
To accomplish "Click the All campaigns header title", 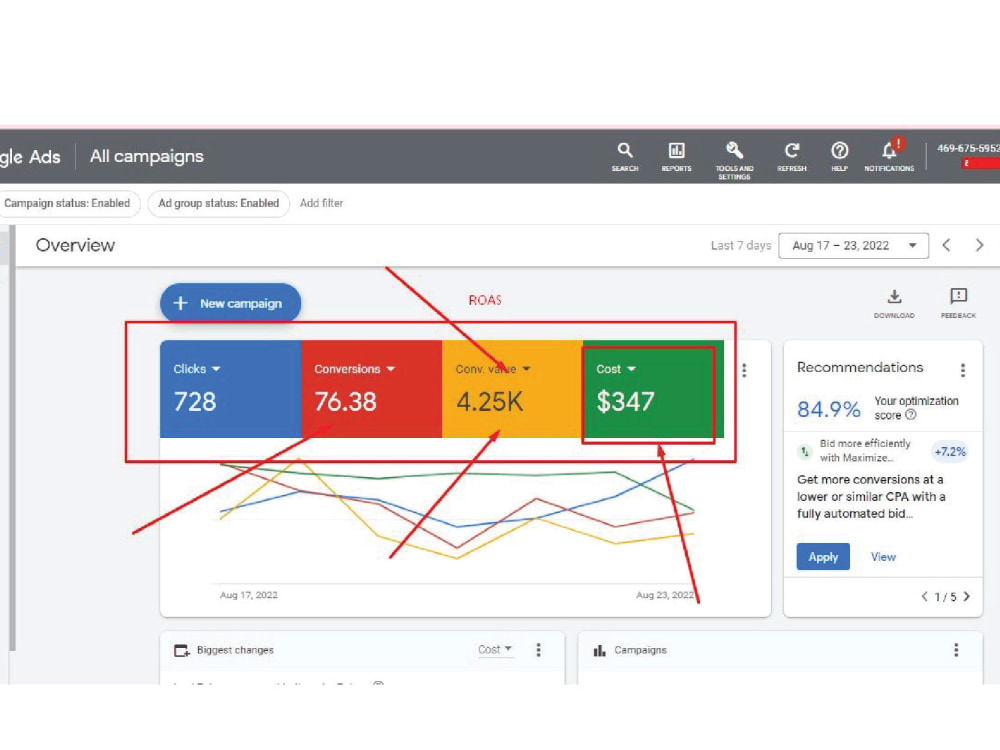I will pos(147,156).
